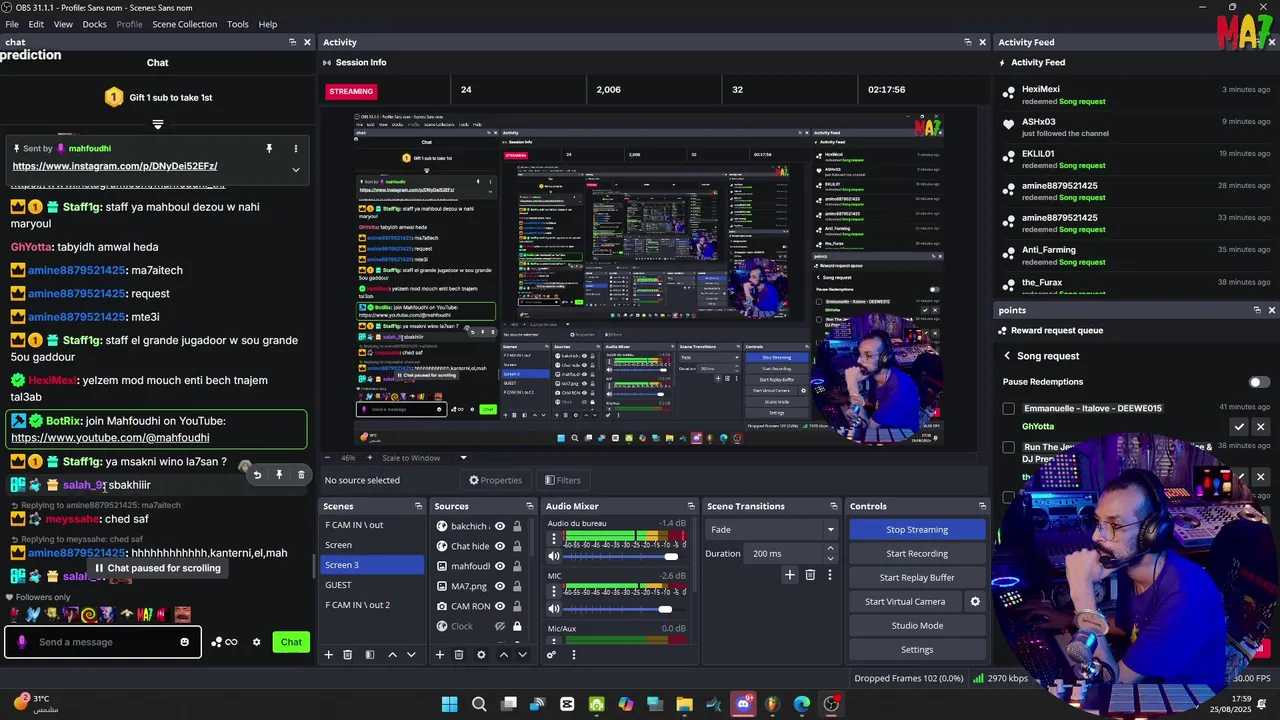Toggle visibility of bakchich source

point(500,526)
